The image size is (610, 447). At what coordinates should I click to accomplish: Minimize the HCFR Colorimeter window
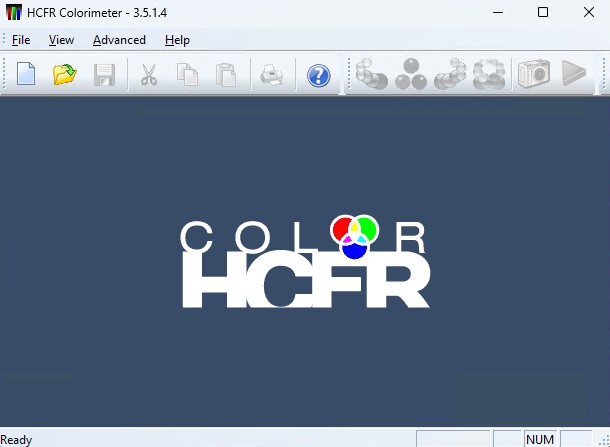[498, 12]
